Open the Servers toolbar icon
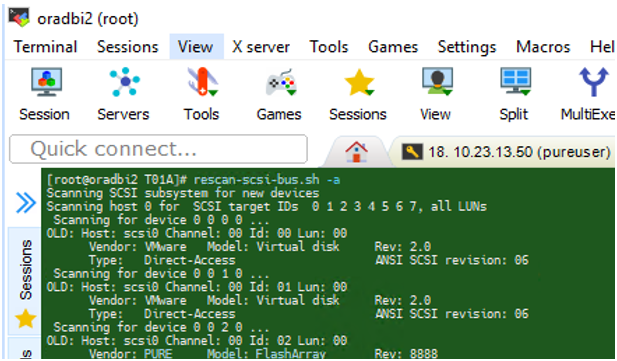This screenshot has height=361, width=617. [x=124, y=82]
